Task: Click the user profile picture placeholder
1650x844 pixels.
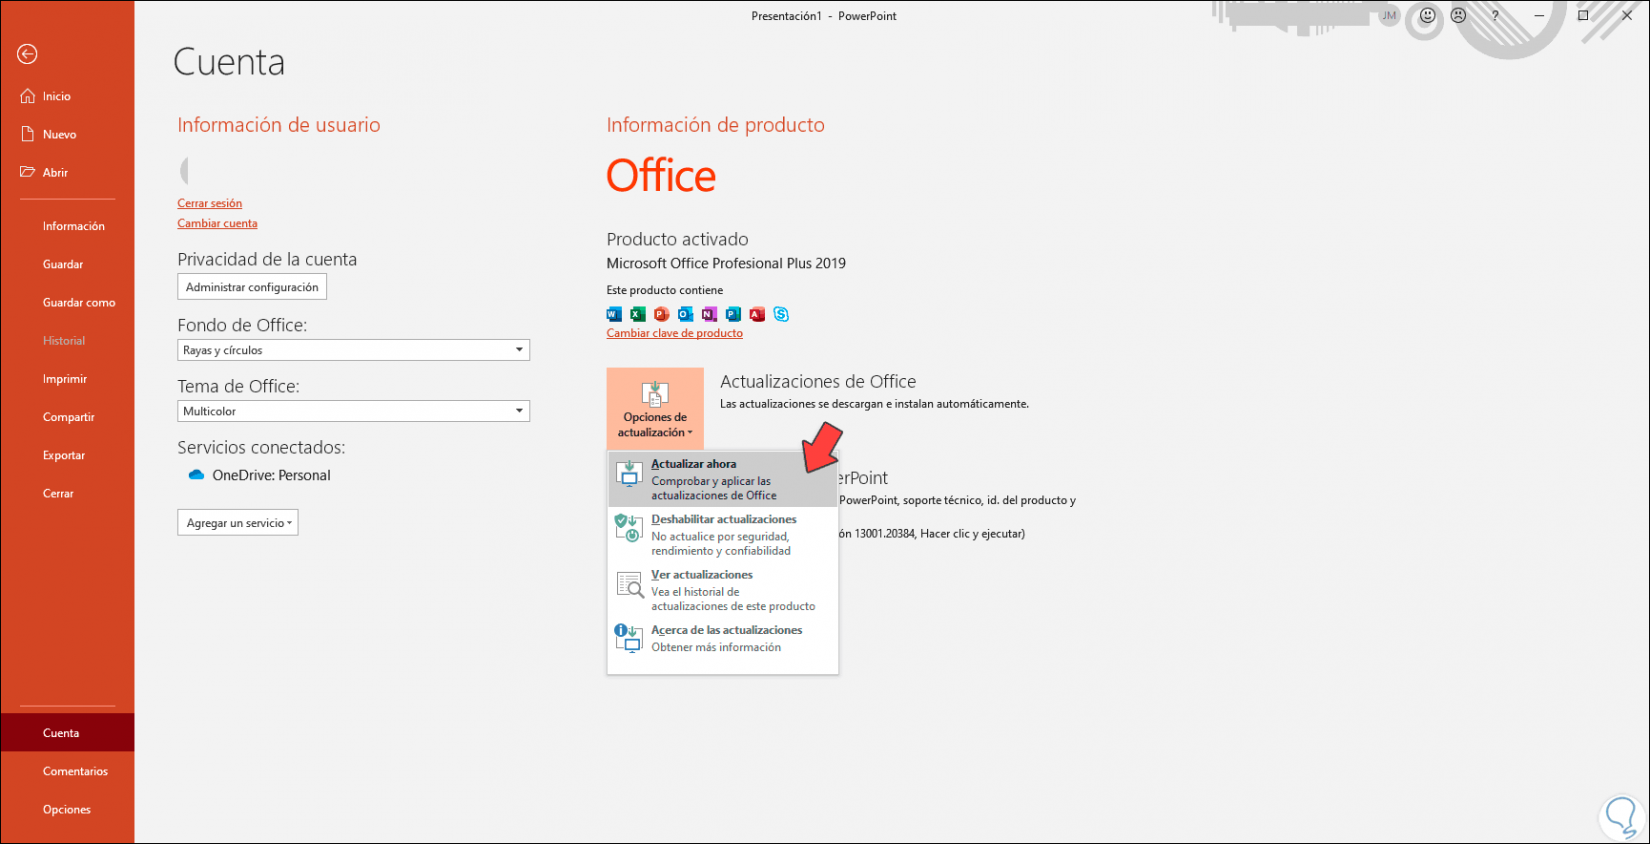Action: (x=184, y=170)
